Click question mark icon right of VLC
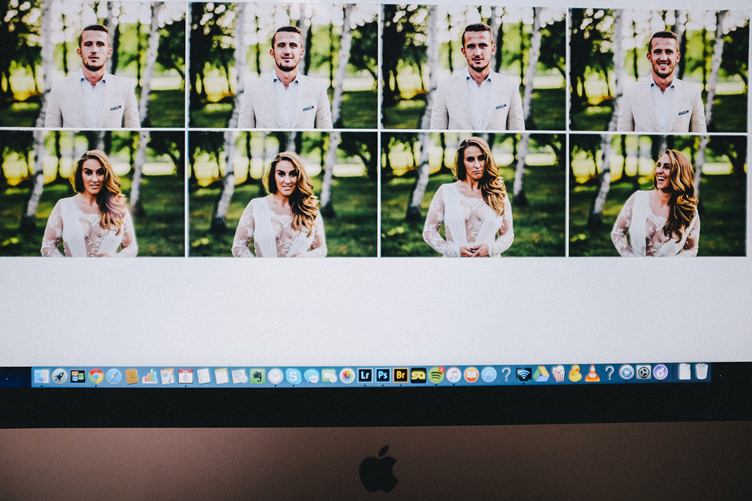This screenshot has width=752, height=501. tap(610, 373)
